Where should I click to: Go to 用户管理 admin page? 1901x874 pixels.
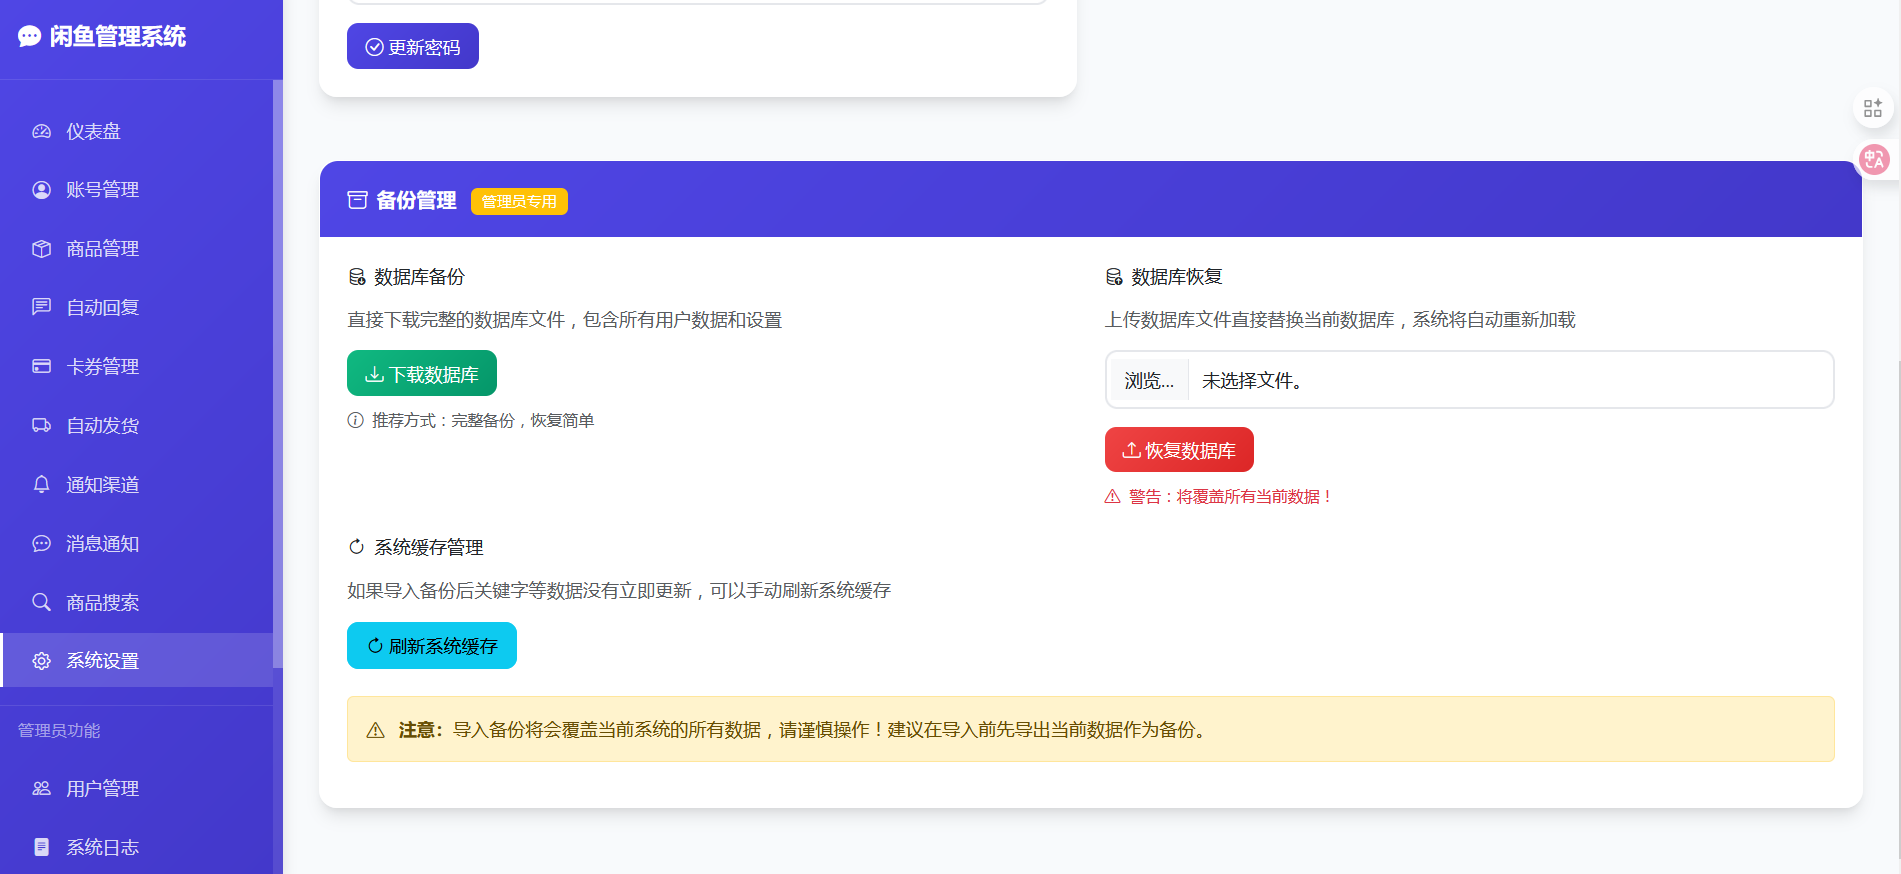point(102,789)
